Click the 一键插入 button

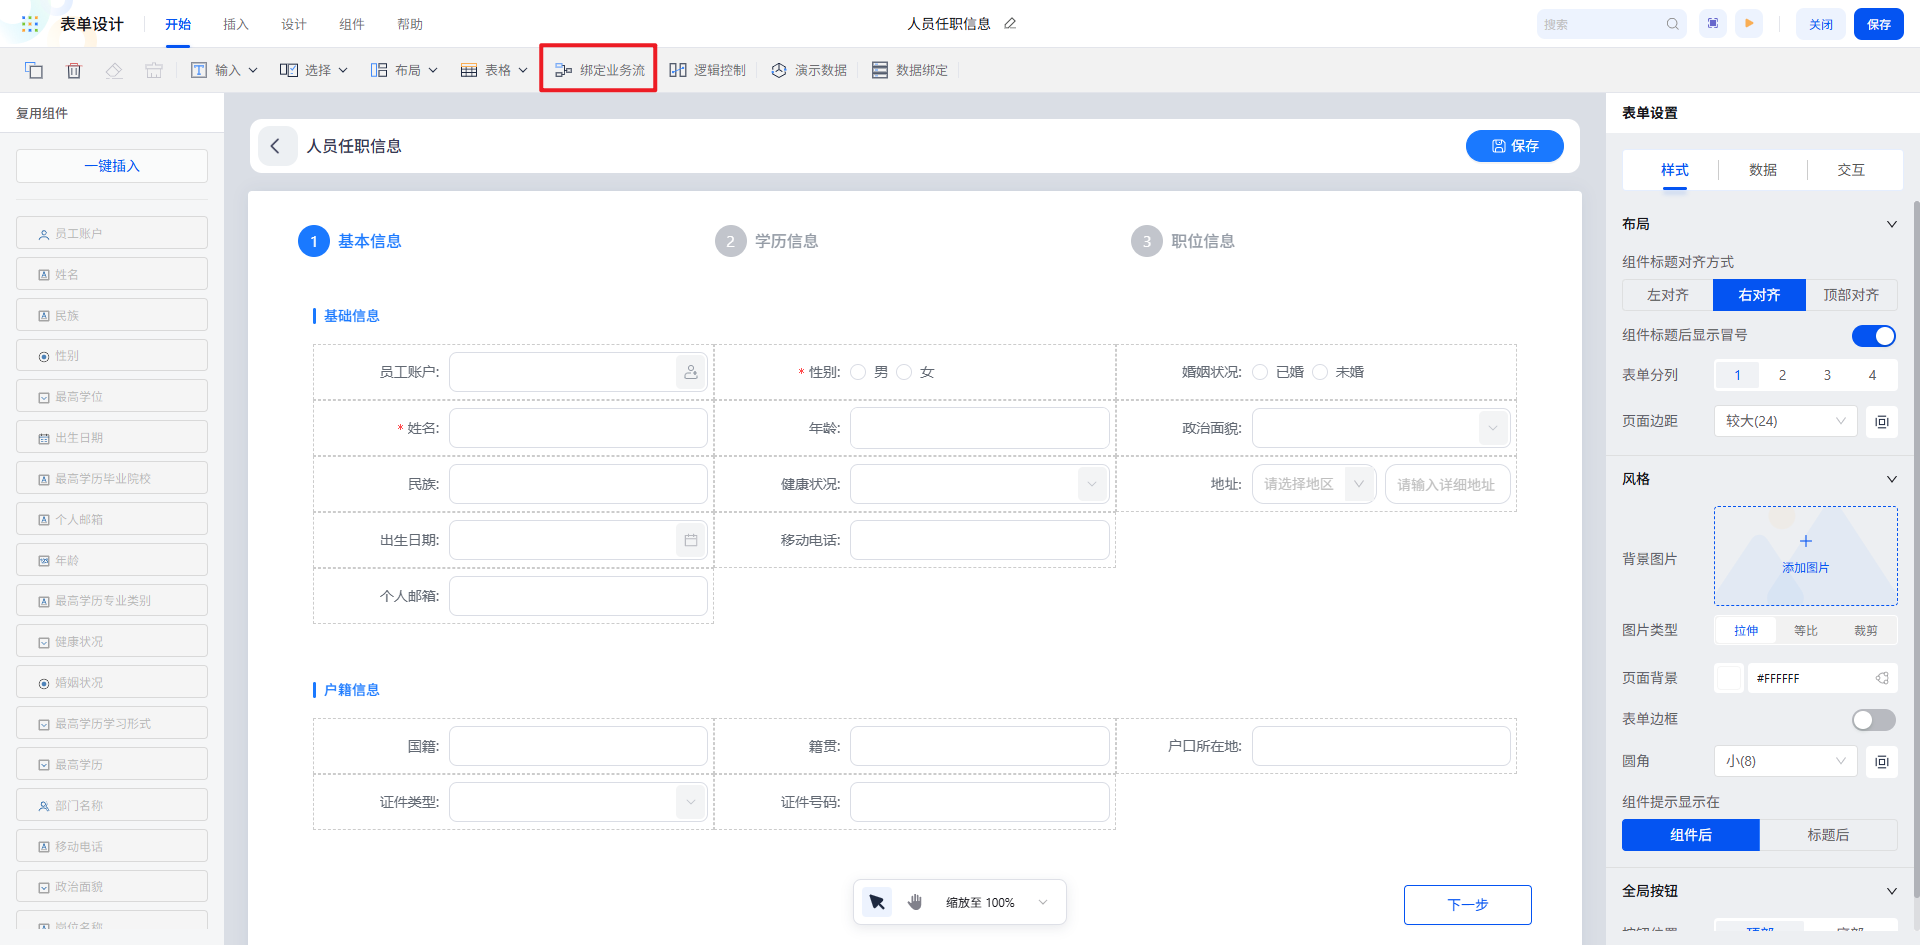[112, 166]
